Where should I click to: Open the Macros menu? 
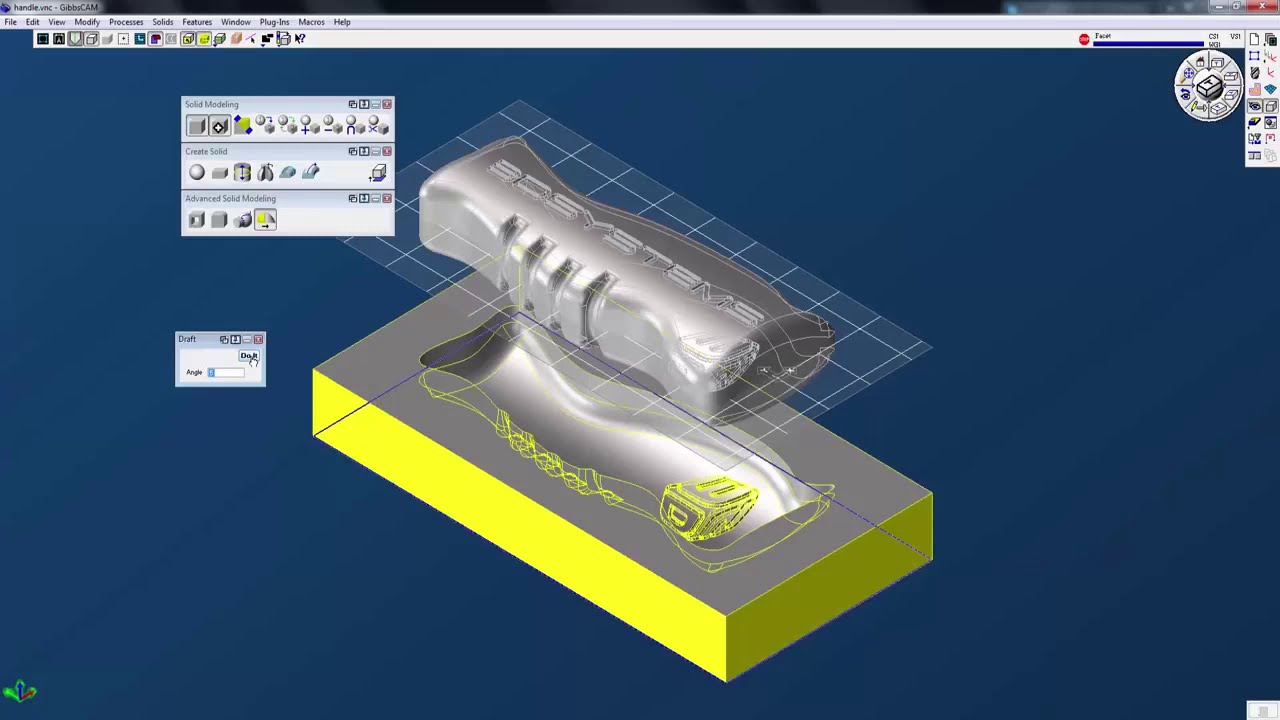pyautogui.click(x=311, y=22)
